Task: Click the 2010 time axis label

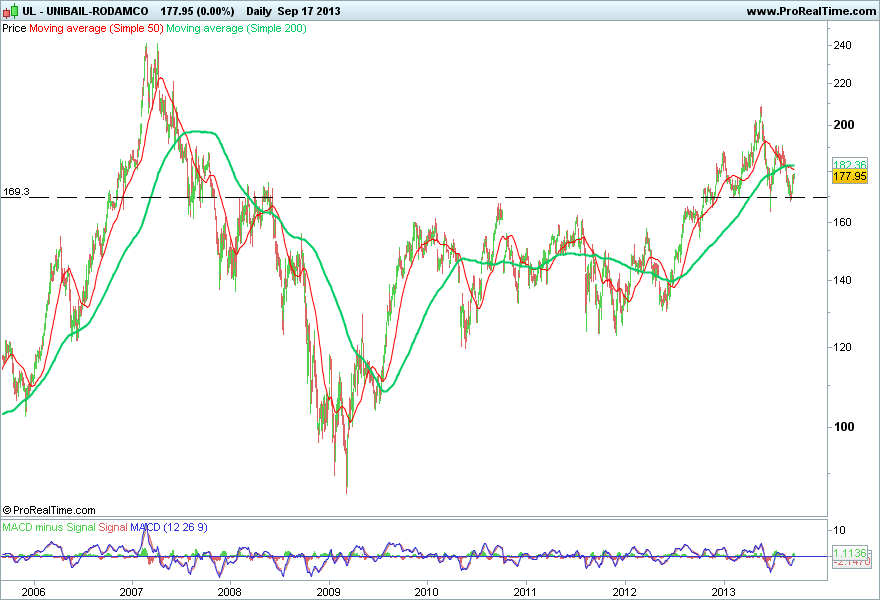Action: [427, 592]
